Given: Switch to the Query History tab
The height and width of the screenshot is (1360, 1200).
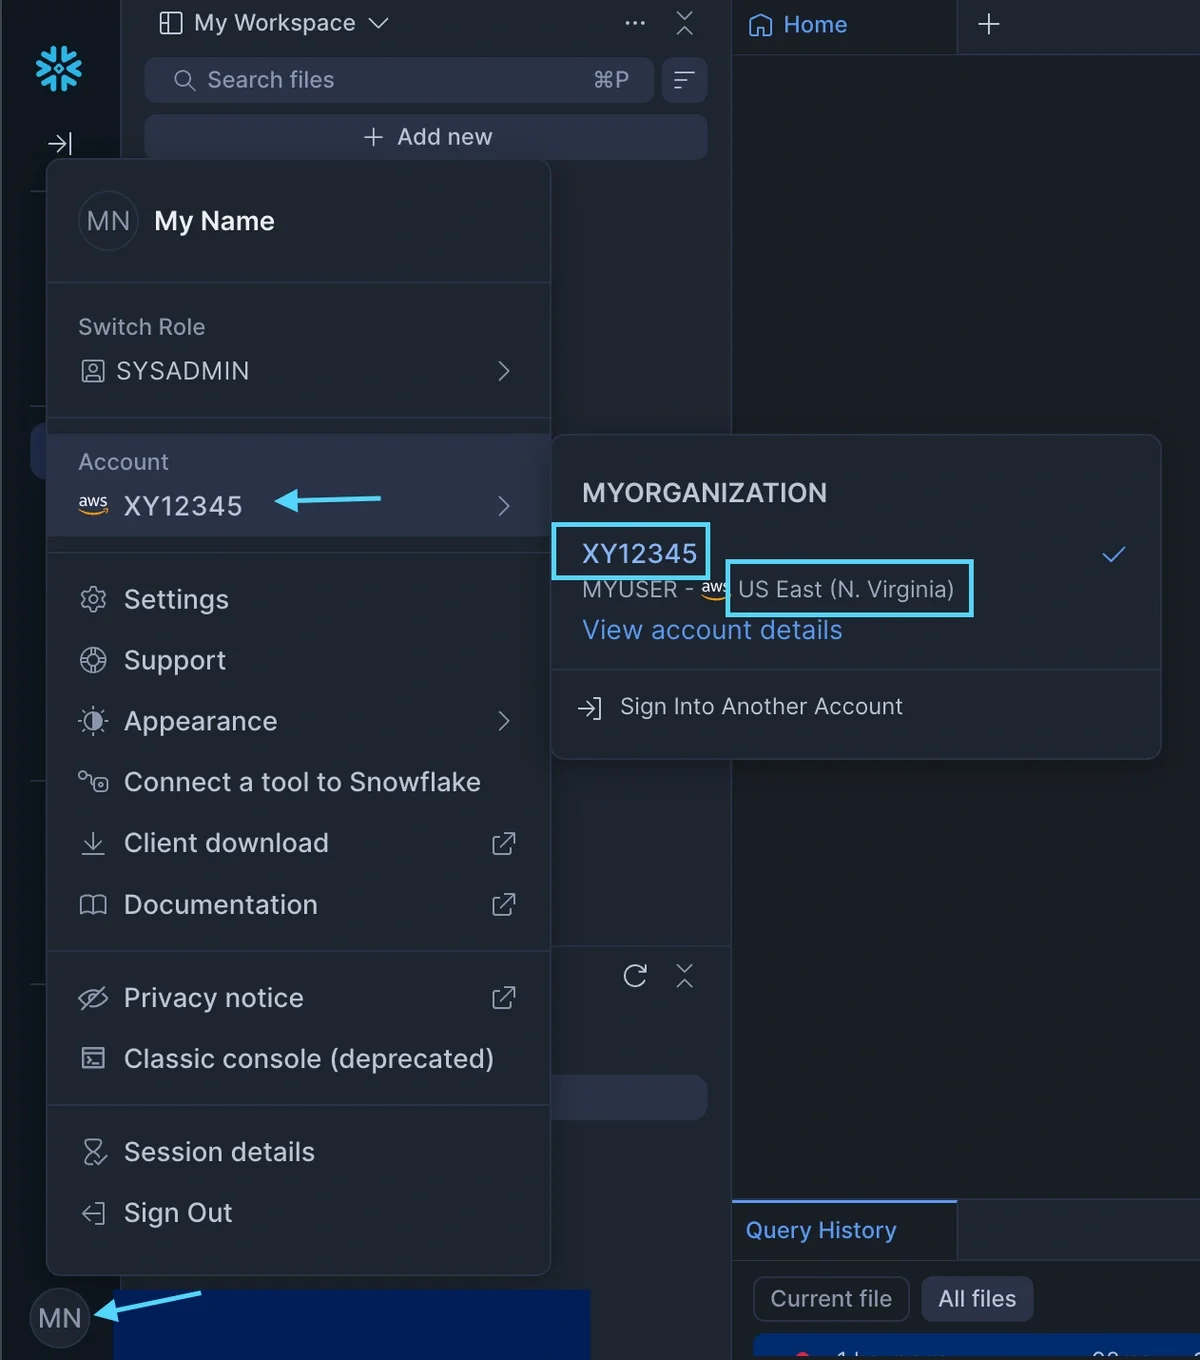Looking at the screenshot, I should point(821,1230).
